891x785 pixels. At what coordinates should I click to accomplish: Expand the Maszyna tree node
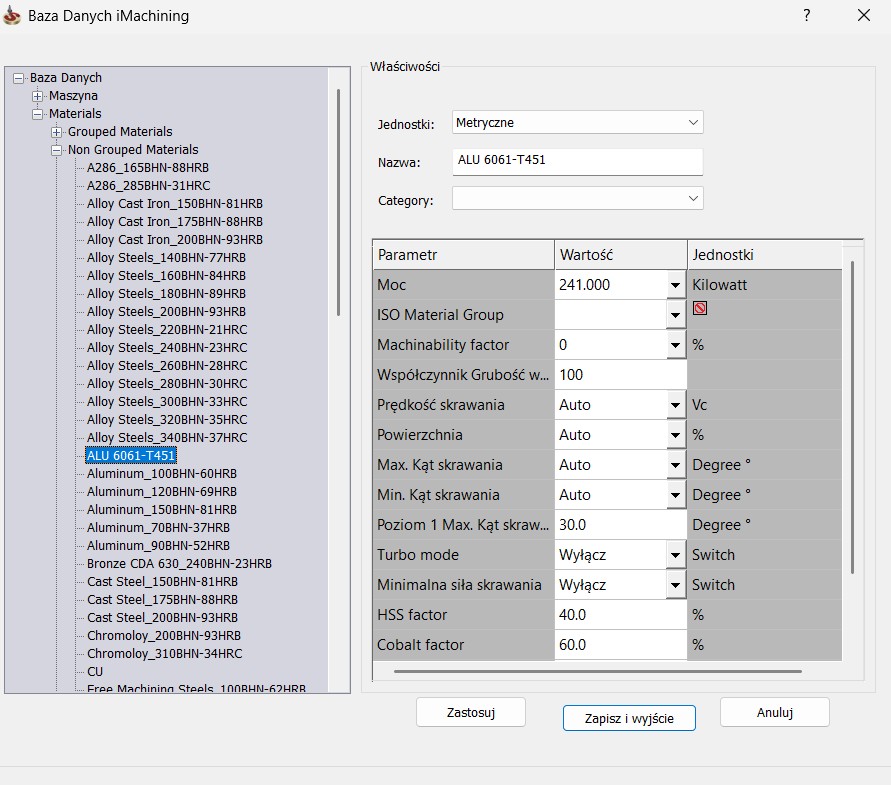point(38,96)
